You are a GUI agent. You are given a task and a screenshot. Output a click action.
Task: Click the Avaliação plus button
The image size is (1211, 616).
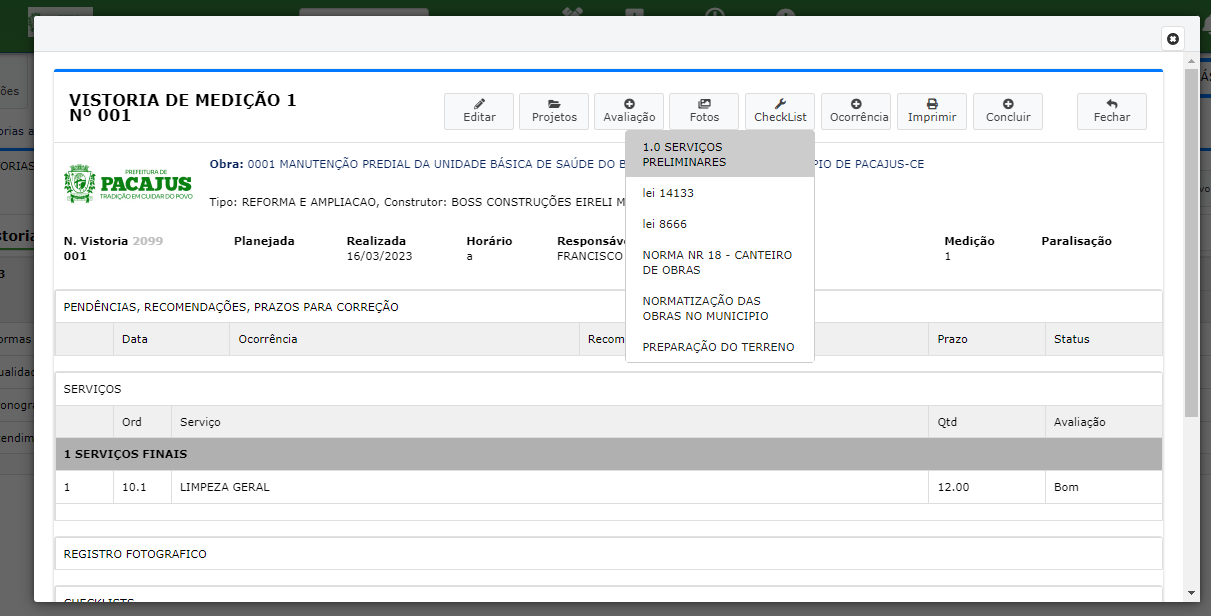pyautogui.click(x=629, y=111)
